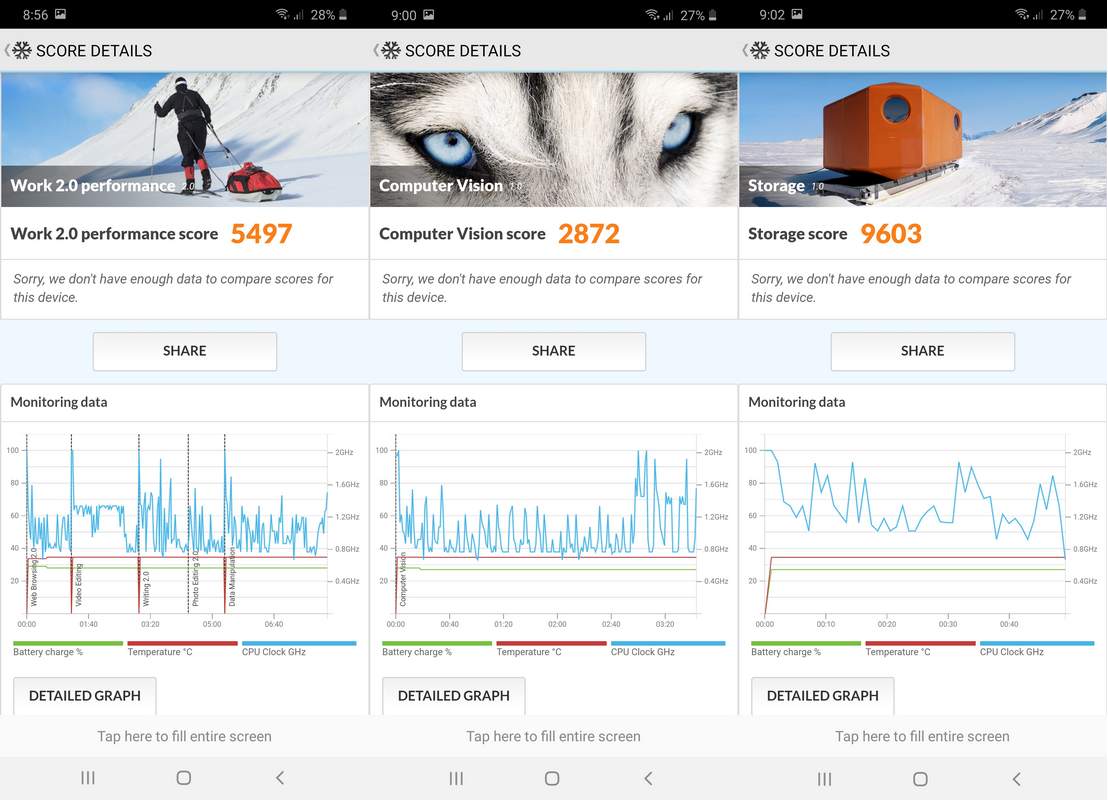Tap 'Computer Vision score' label
Image resolution: width=1108 pixels, height=800 pixels.
pos(462,234)
